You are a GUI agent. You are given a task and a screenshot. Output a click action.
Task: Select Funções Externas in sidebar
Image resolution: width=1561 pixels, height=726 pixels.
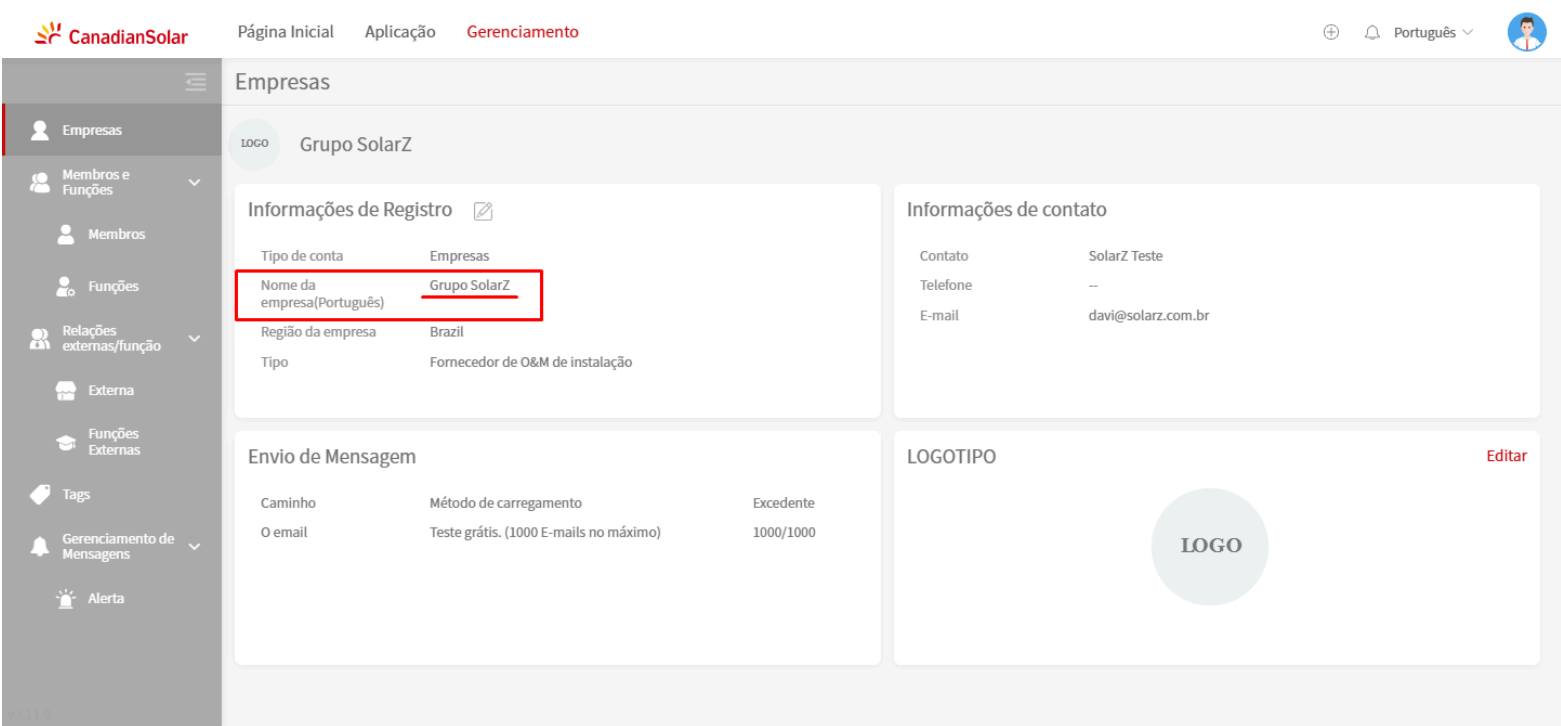pos(114,442)
